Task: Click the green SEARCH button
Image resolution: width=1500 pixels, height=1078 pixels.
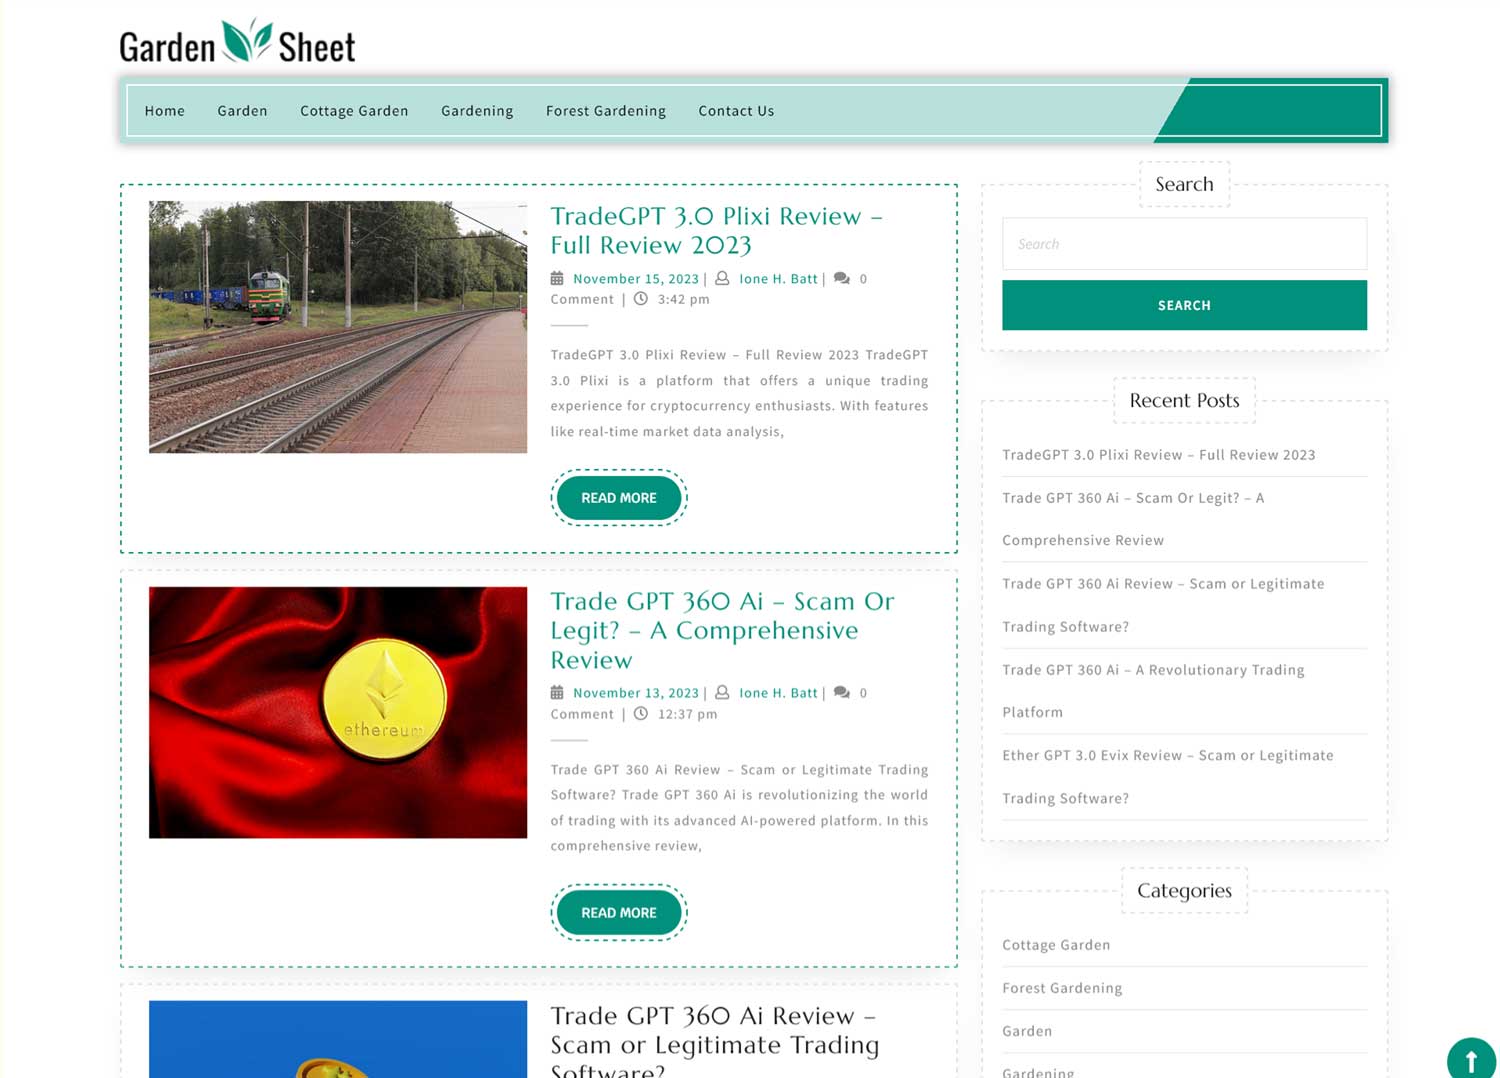Action: [1184, 305]
